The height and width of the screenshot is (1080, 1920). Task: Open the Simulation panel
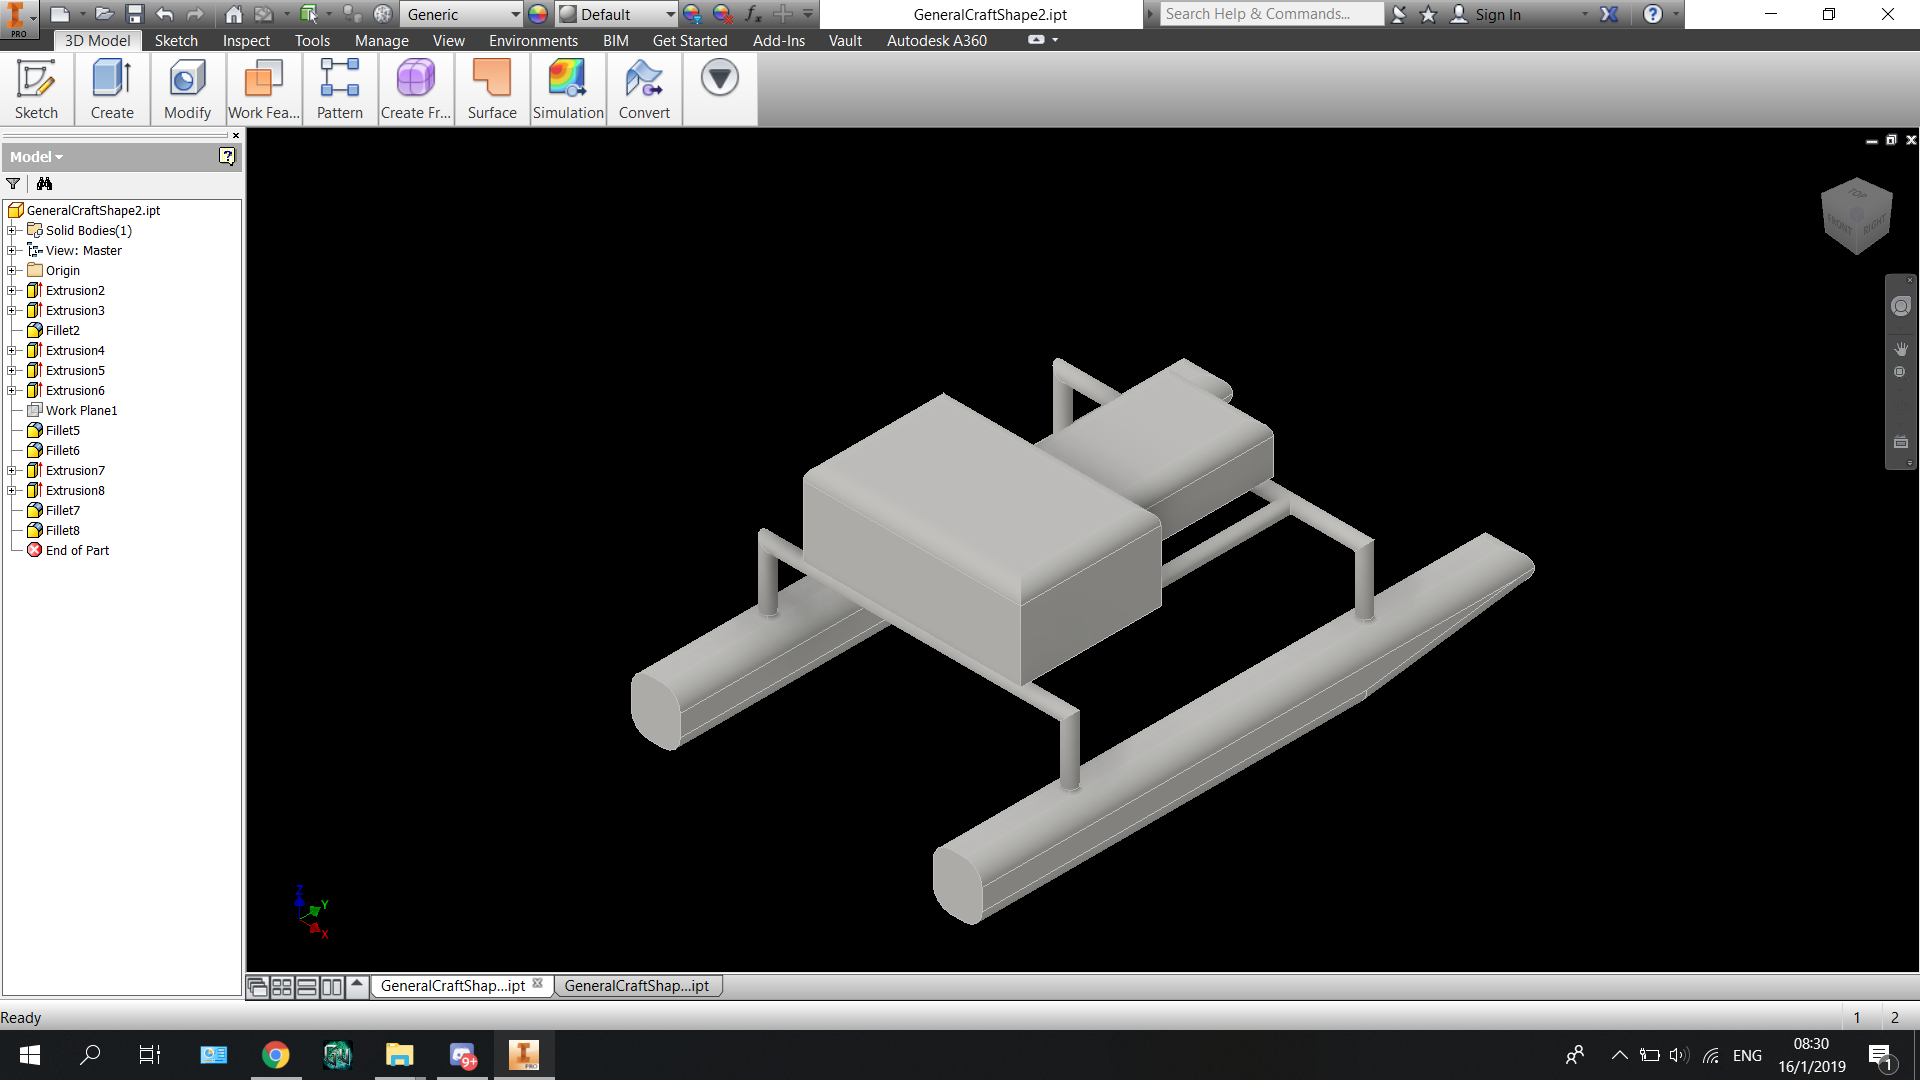pyautogui.click(x=568, y=89)
